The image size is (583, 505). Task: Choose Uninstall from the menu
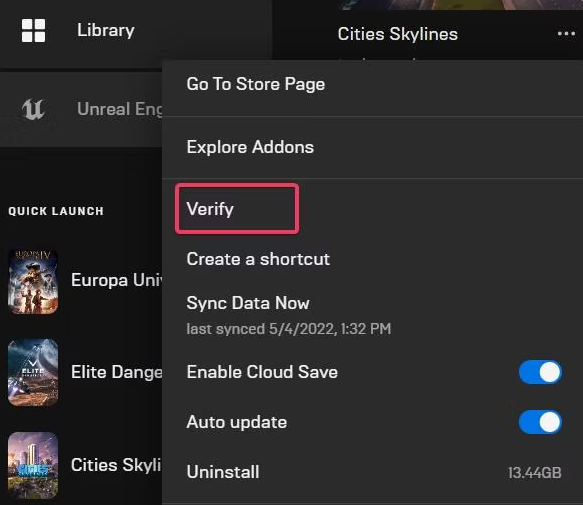(x=223, y=472)
